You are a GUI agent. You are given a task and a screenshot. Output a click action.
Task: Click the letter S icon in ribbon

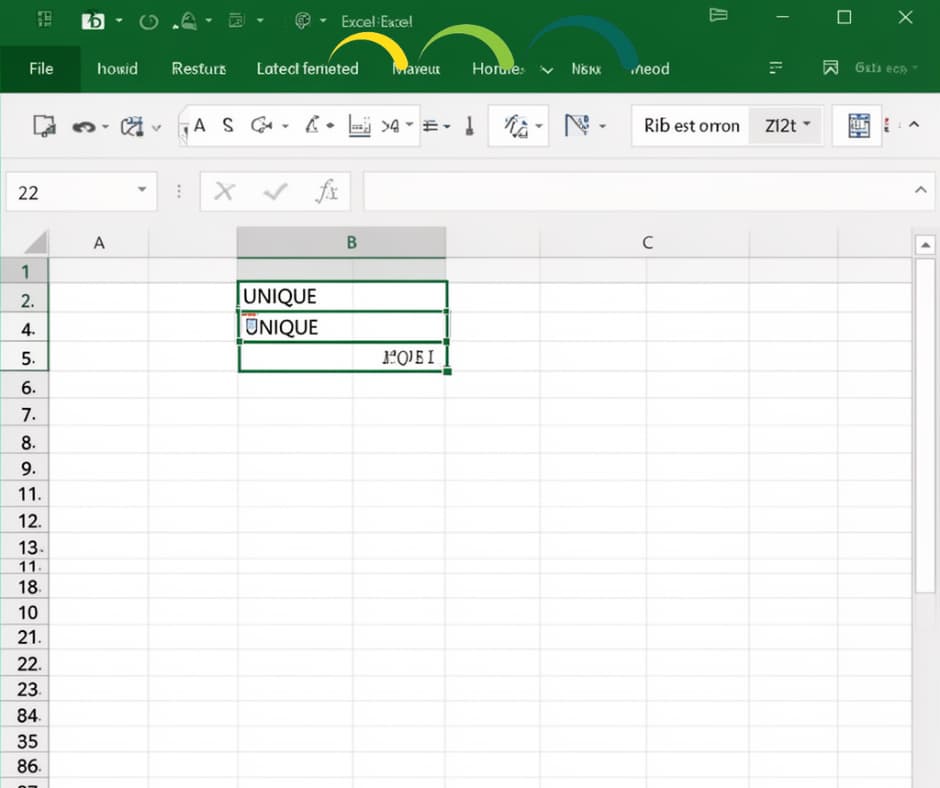227,125
